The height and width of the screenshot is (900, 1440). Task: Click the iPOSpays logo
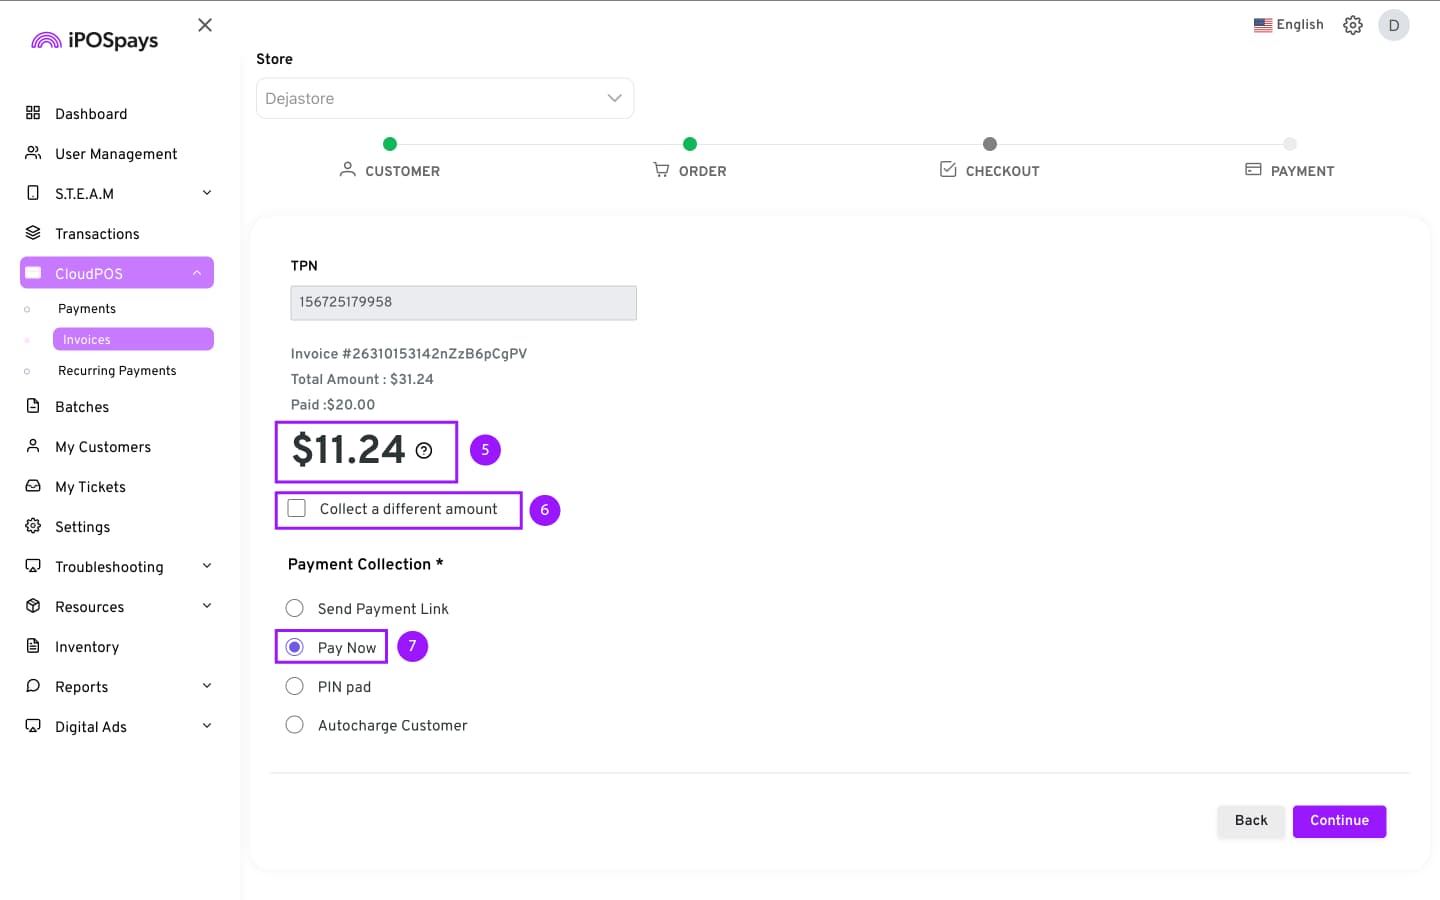[x=95, y=40]
